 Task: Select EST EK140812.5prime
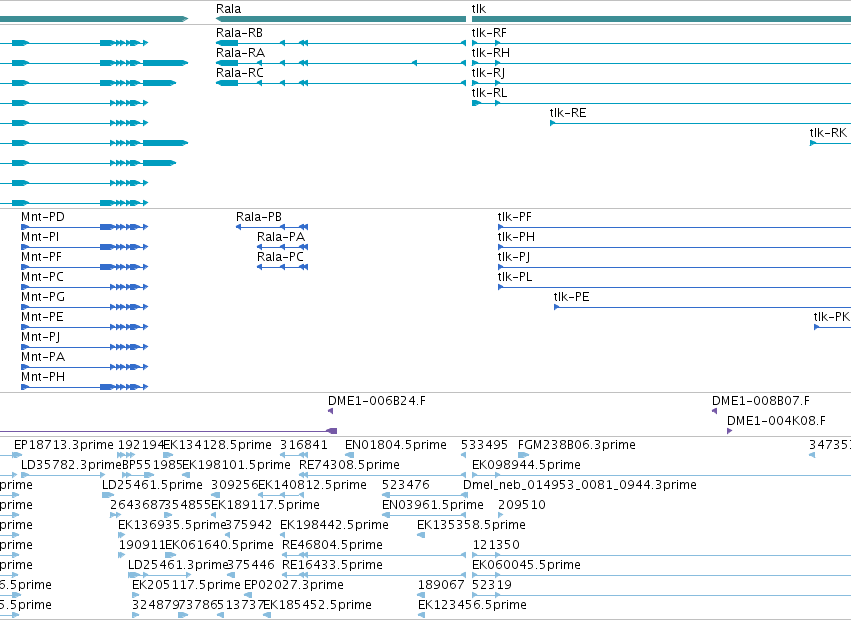pyautogui.click(x=282, y=495)
